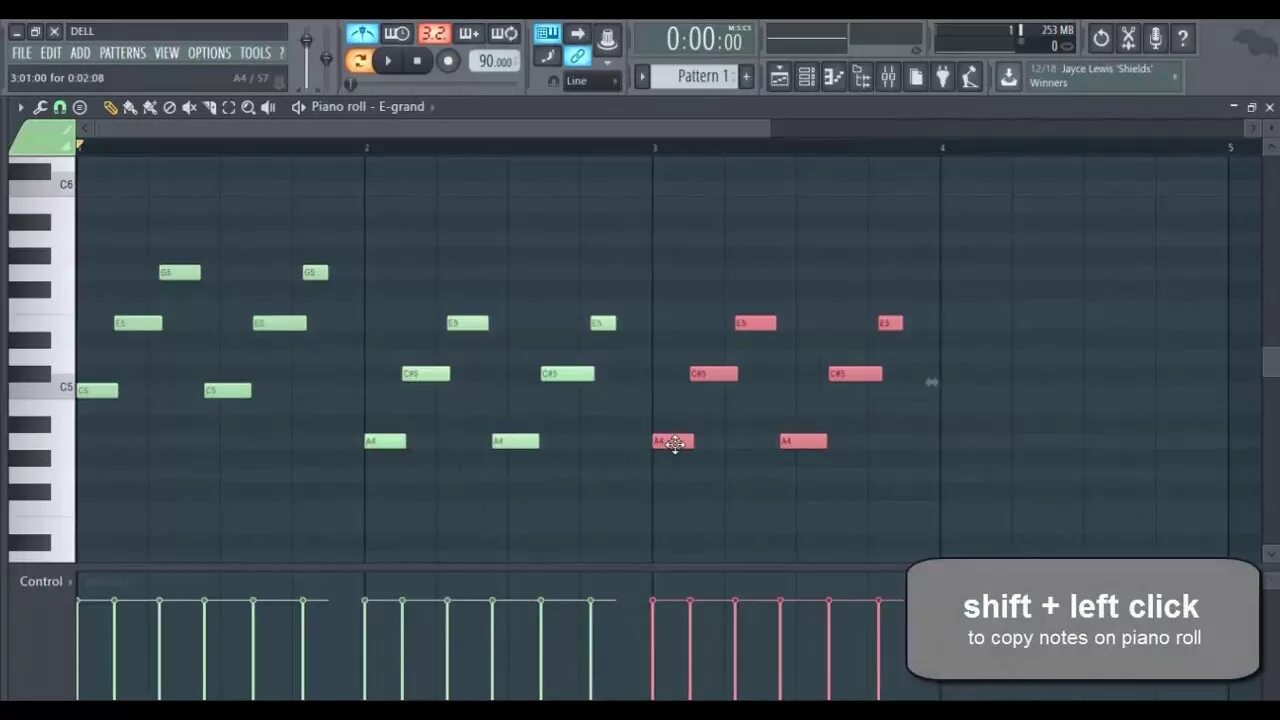Image resolution: width=1280 pixels, height=720 pixels.
Task: Toggle the blue link/multilink controllers icon
Action: [577, 56]
